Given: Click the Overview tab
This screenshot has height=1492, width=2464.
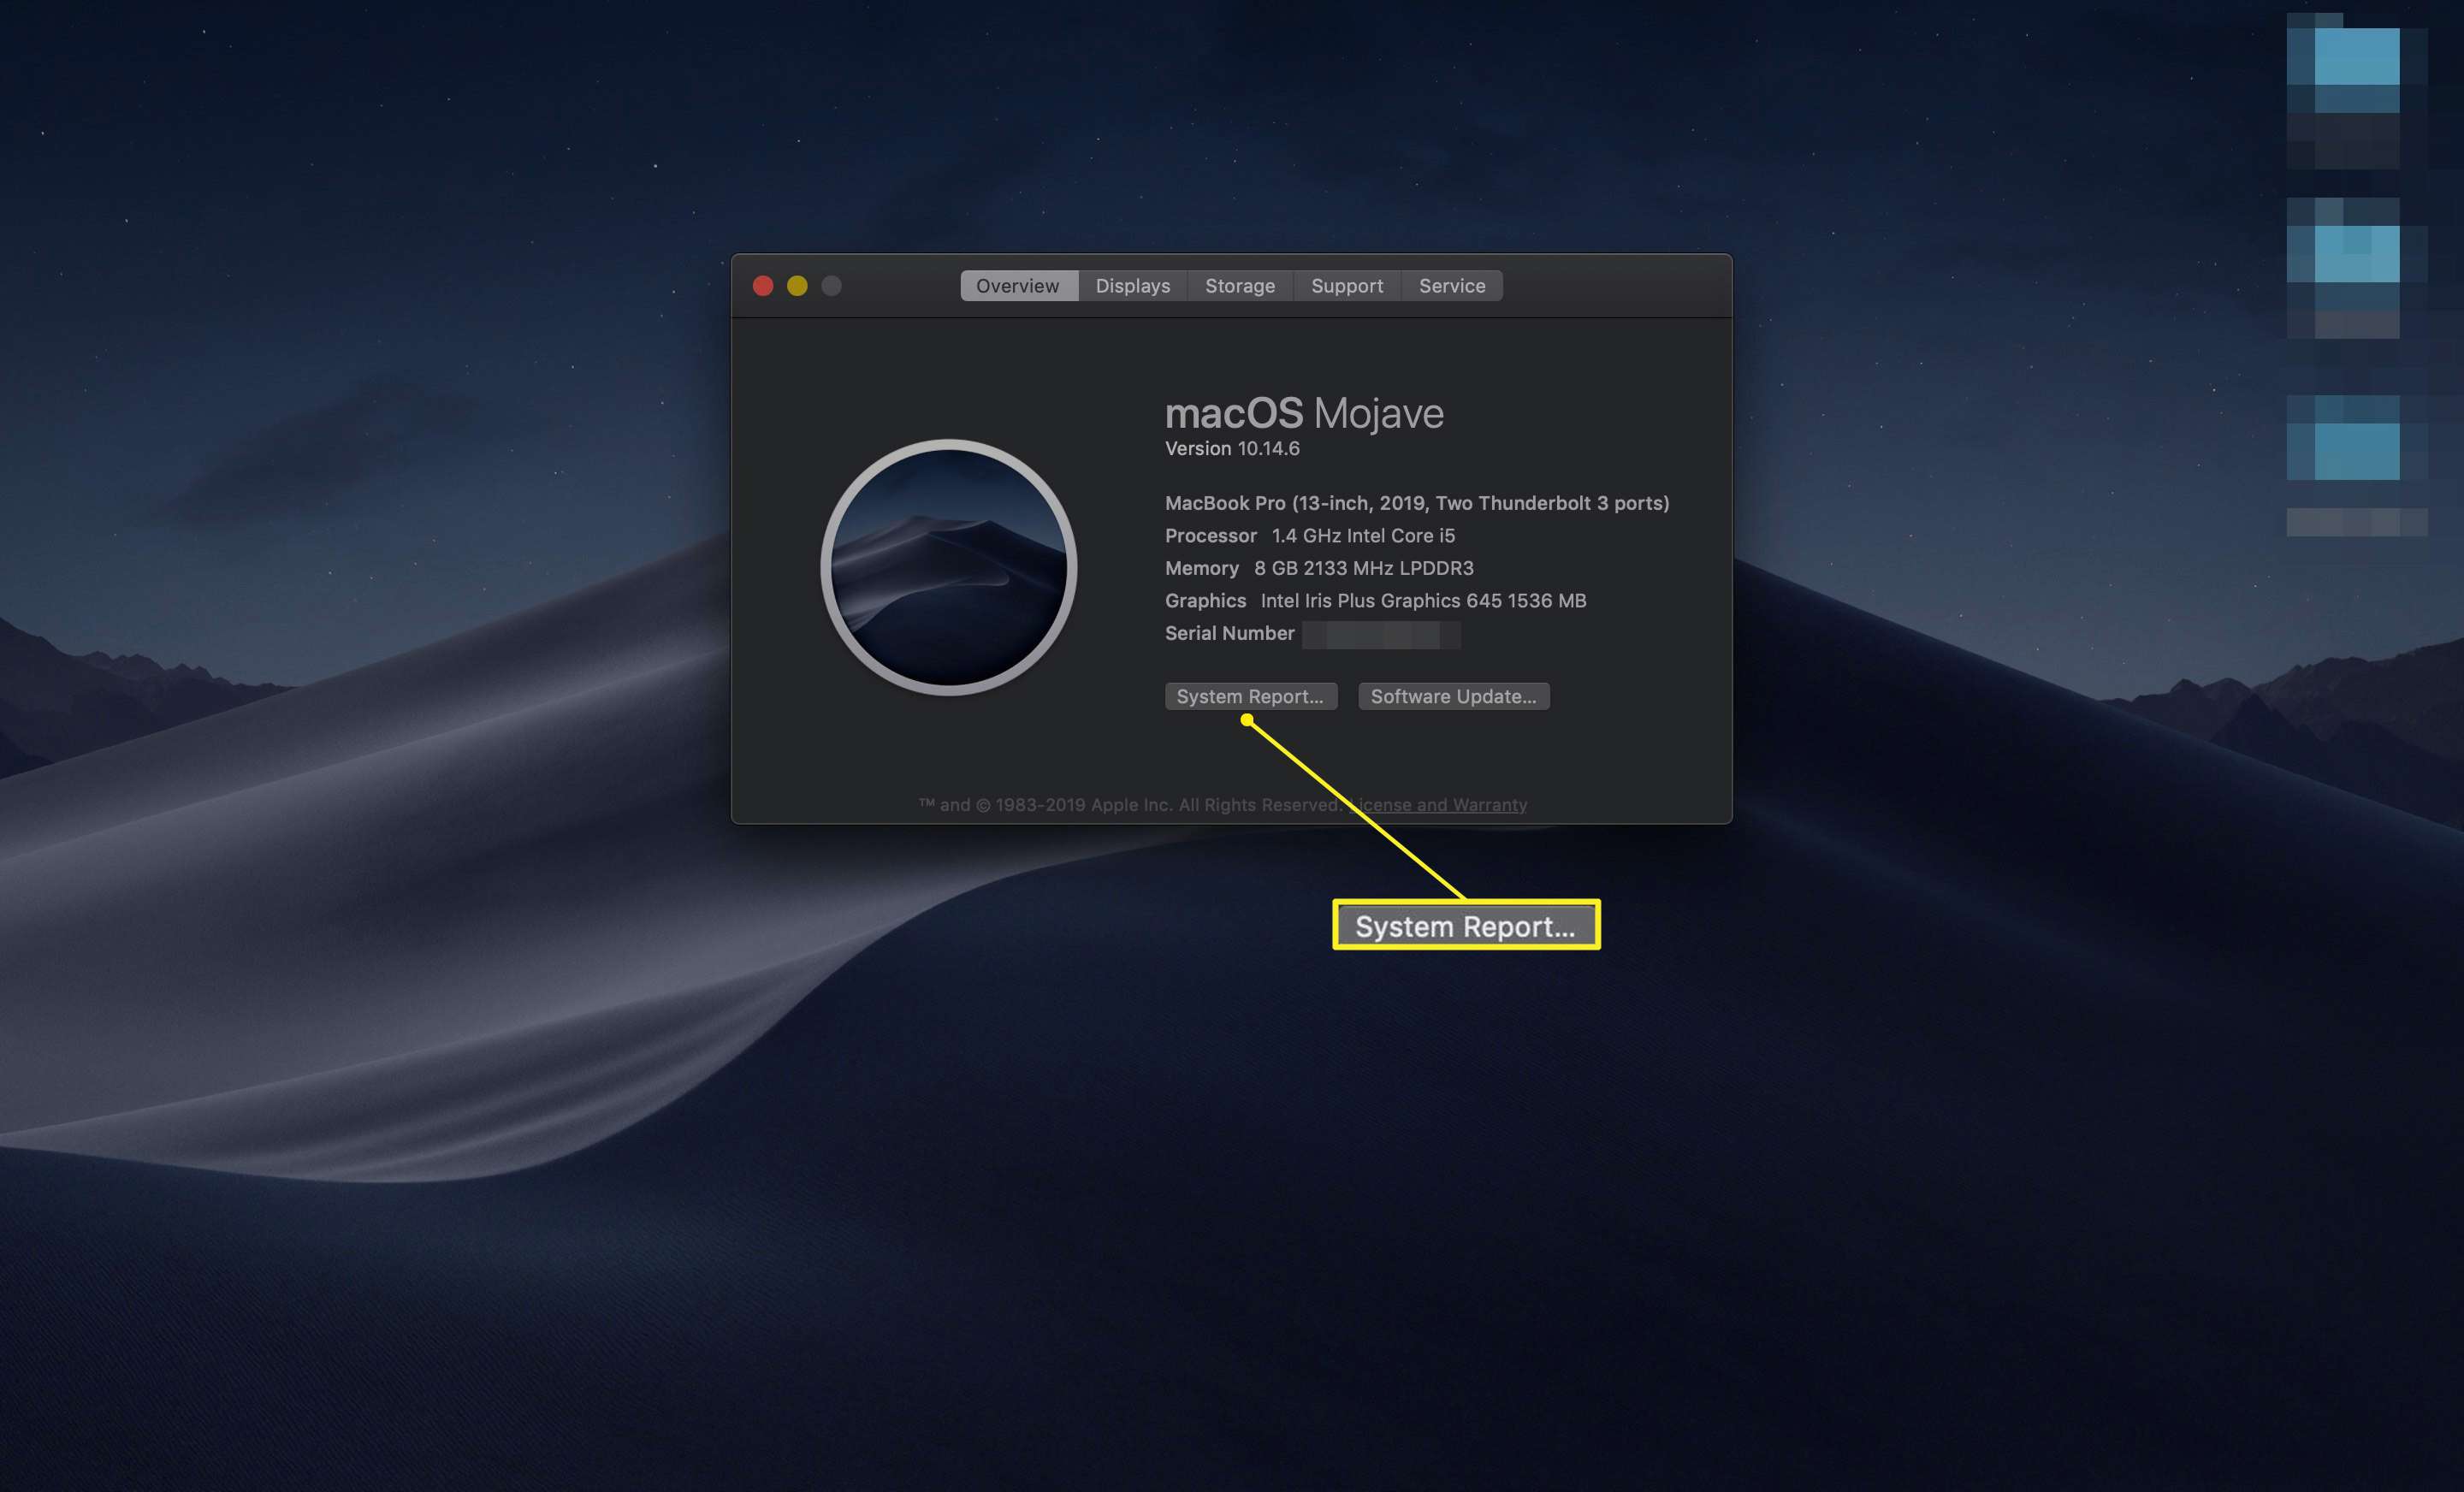Looking at the screenshot, I should pyautogui.click(x=1016, y=285).
